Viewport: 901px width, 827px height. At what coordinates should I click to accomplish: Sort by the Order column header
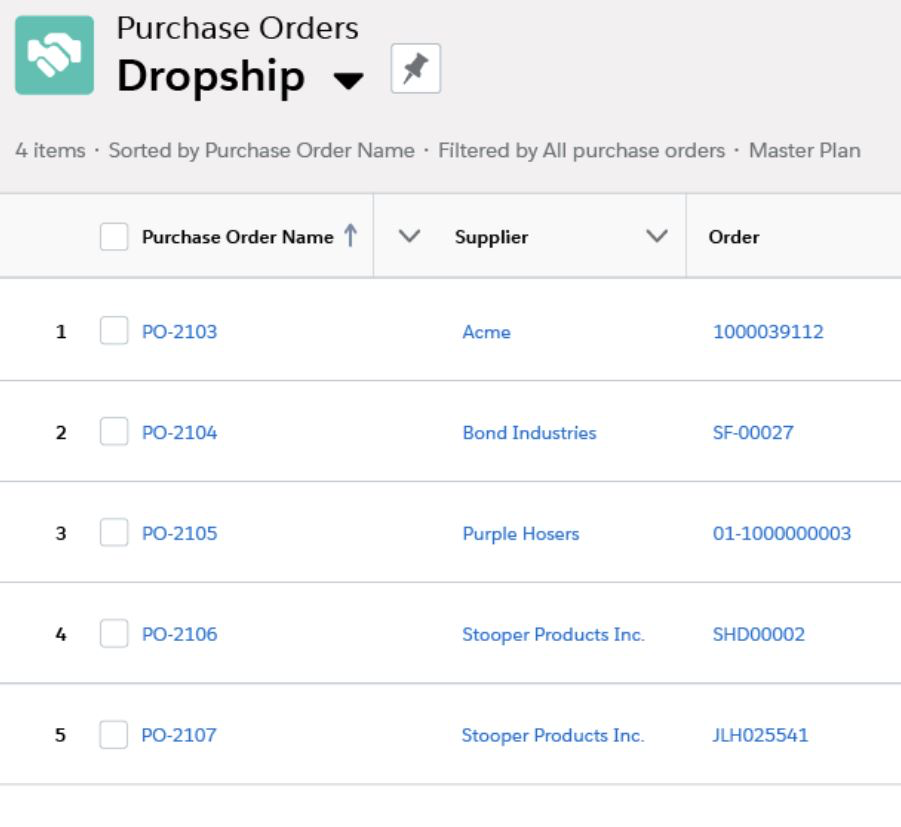734,237
